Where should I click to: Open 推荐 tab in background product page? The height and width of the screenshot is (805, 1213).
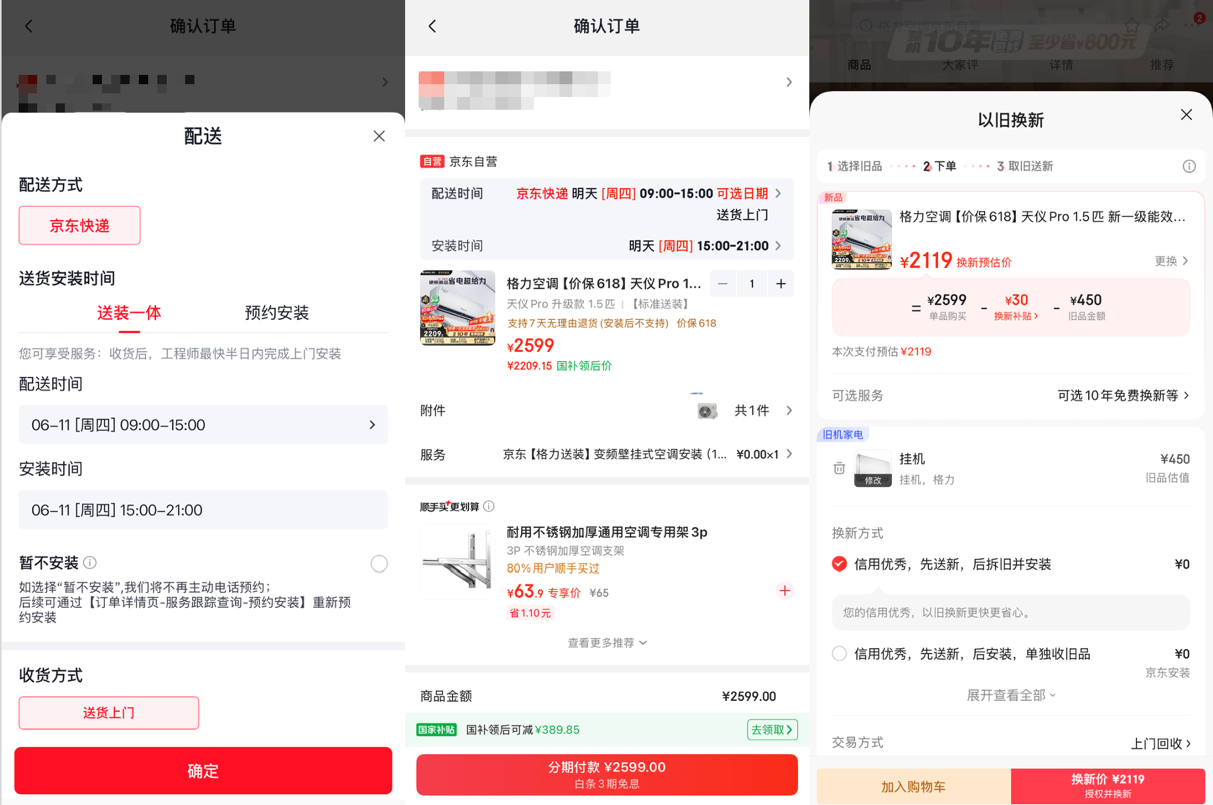pos(1161,65)
